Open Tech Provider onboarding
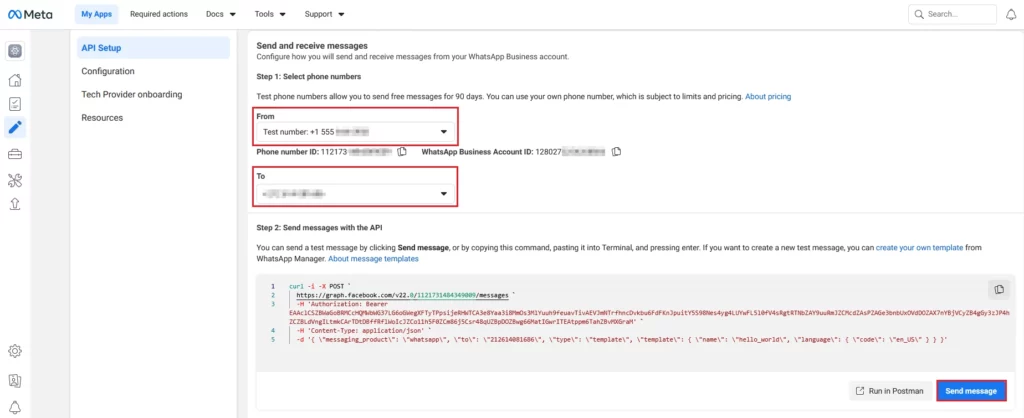1024x418 pixels. pos(132,95)
